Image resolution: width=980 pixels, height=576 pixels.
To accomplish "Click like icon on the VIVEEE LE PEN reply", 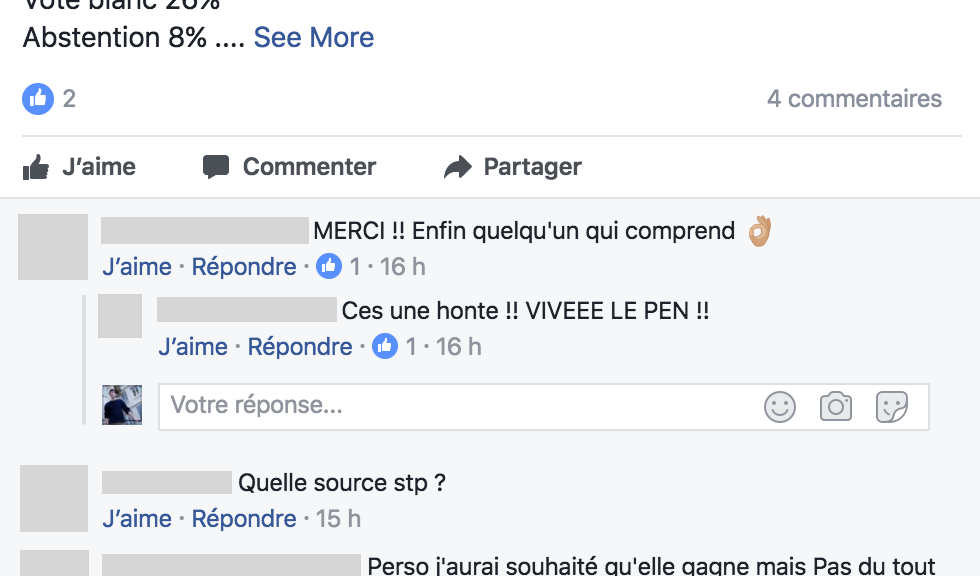I will click(385, 346).
